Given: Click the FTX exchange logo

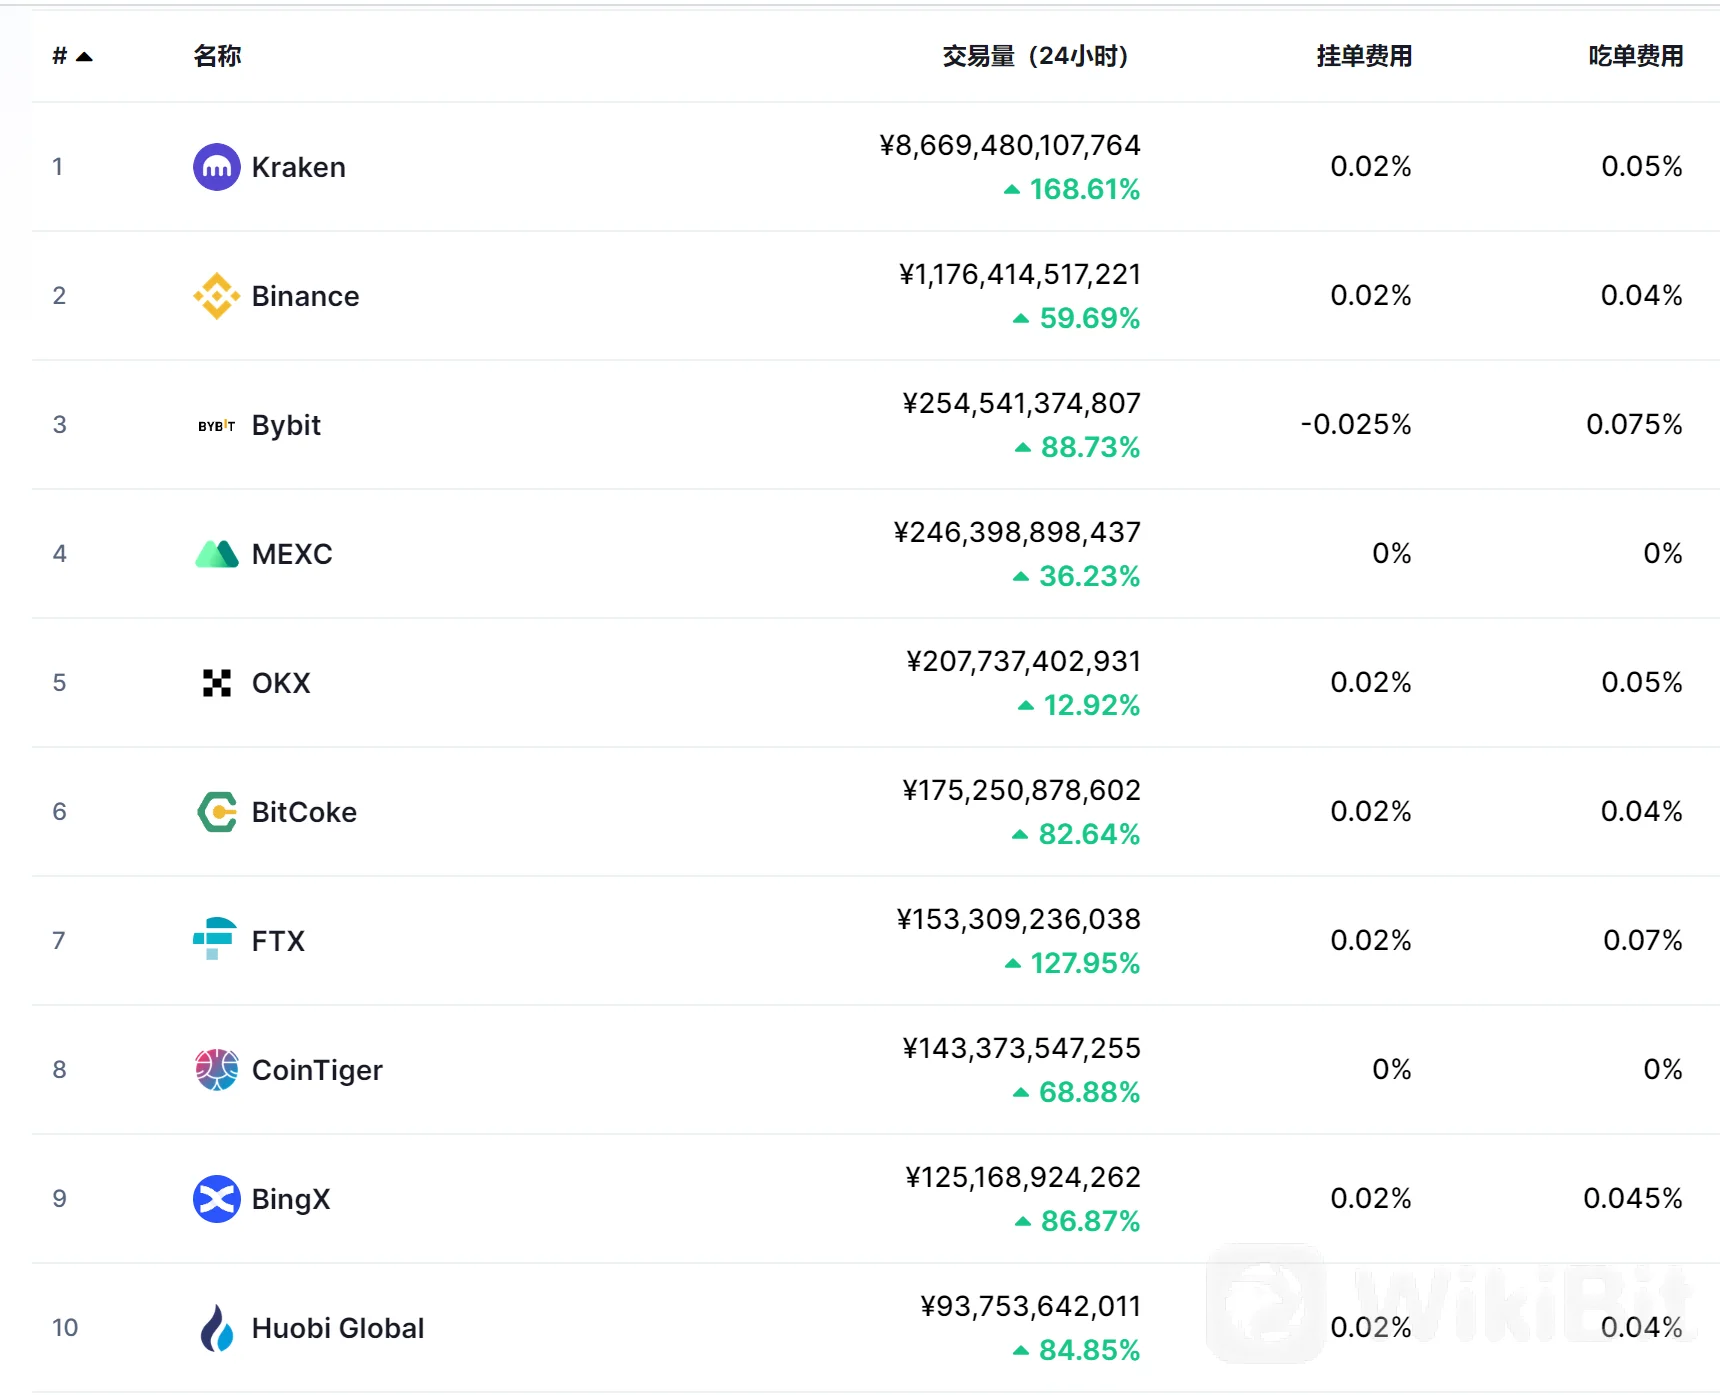Looking at the screenshot, I should 215,940.
